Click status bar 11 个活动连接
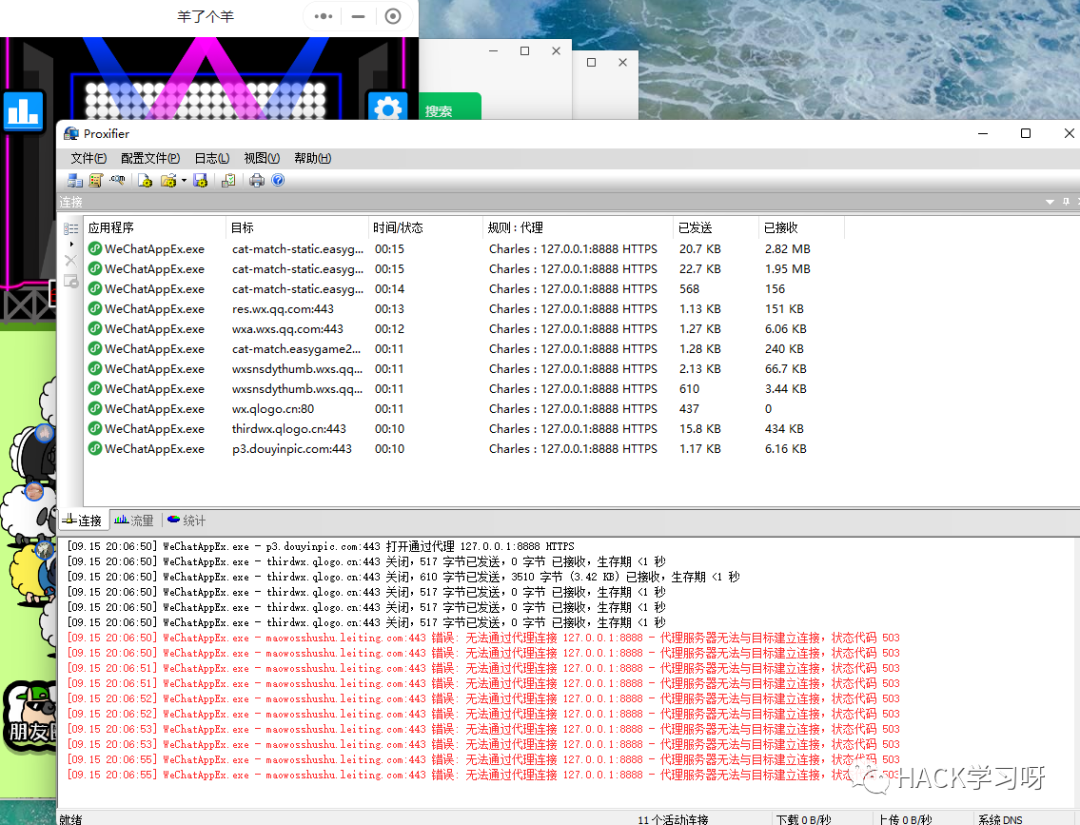Screen dimensions: 1080x825 pos(673,819)
